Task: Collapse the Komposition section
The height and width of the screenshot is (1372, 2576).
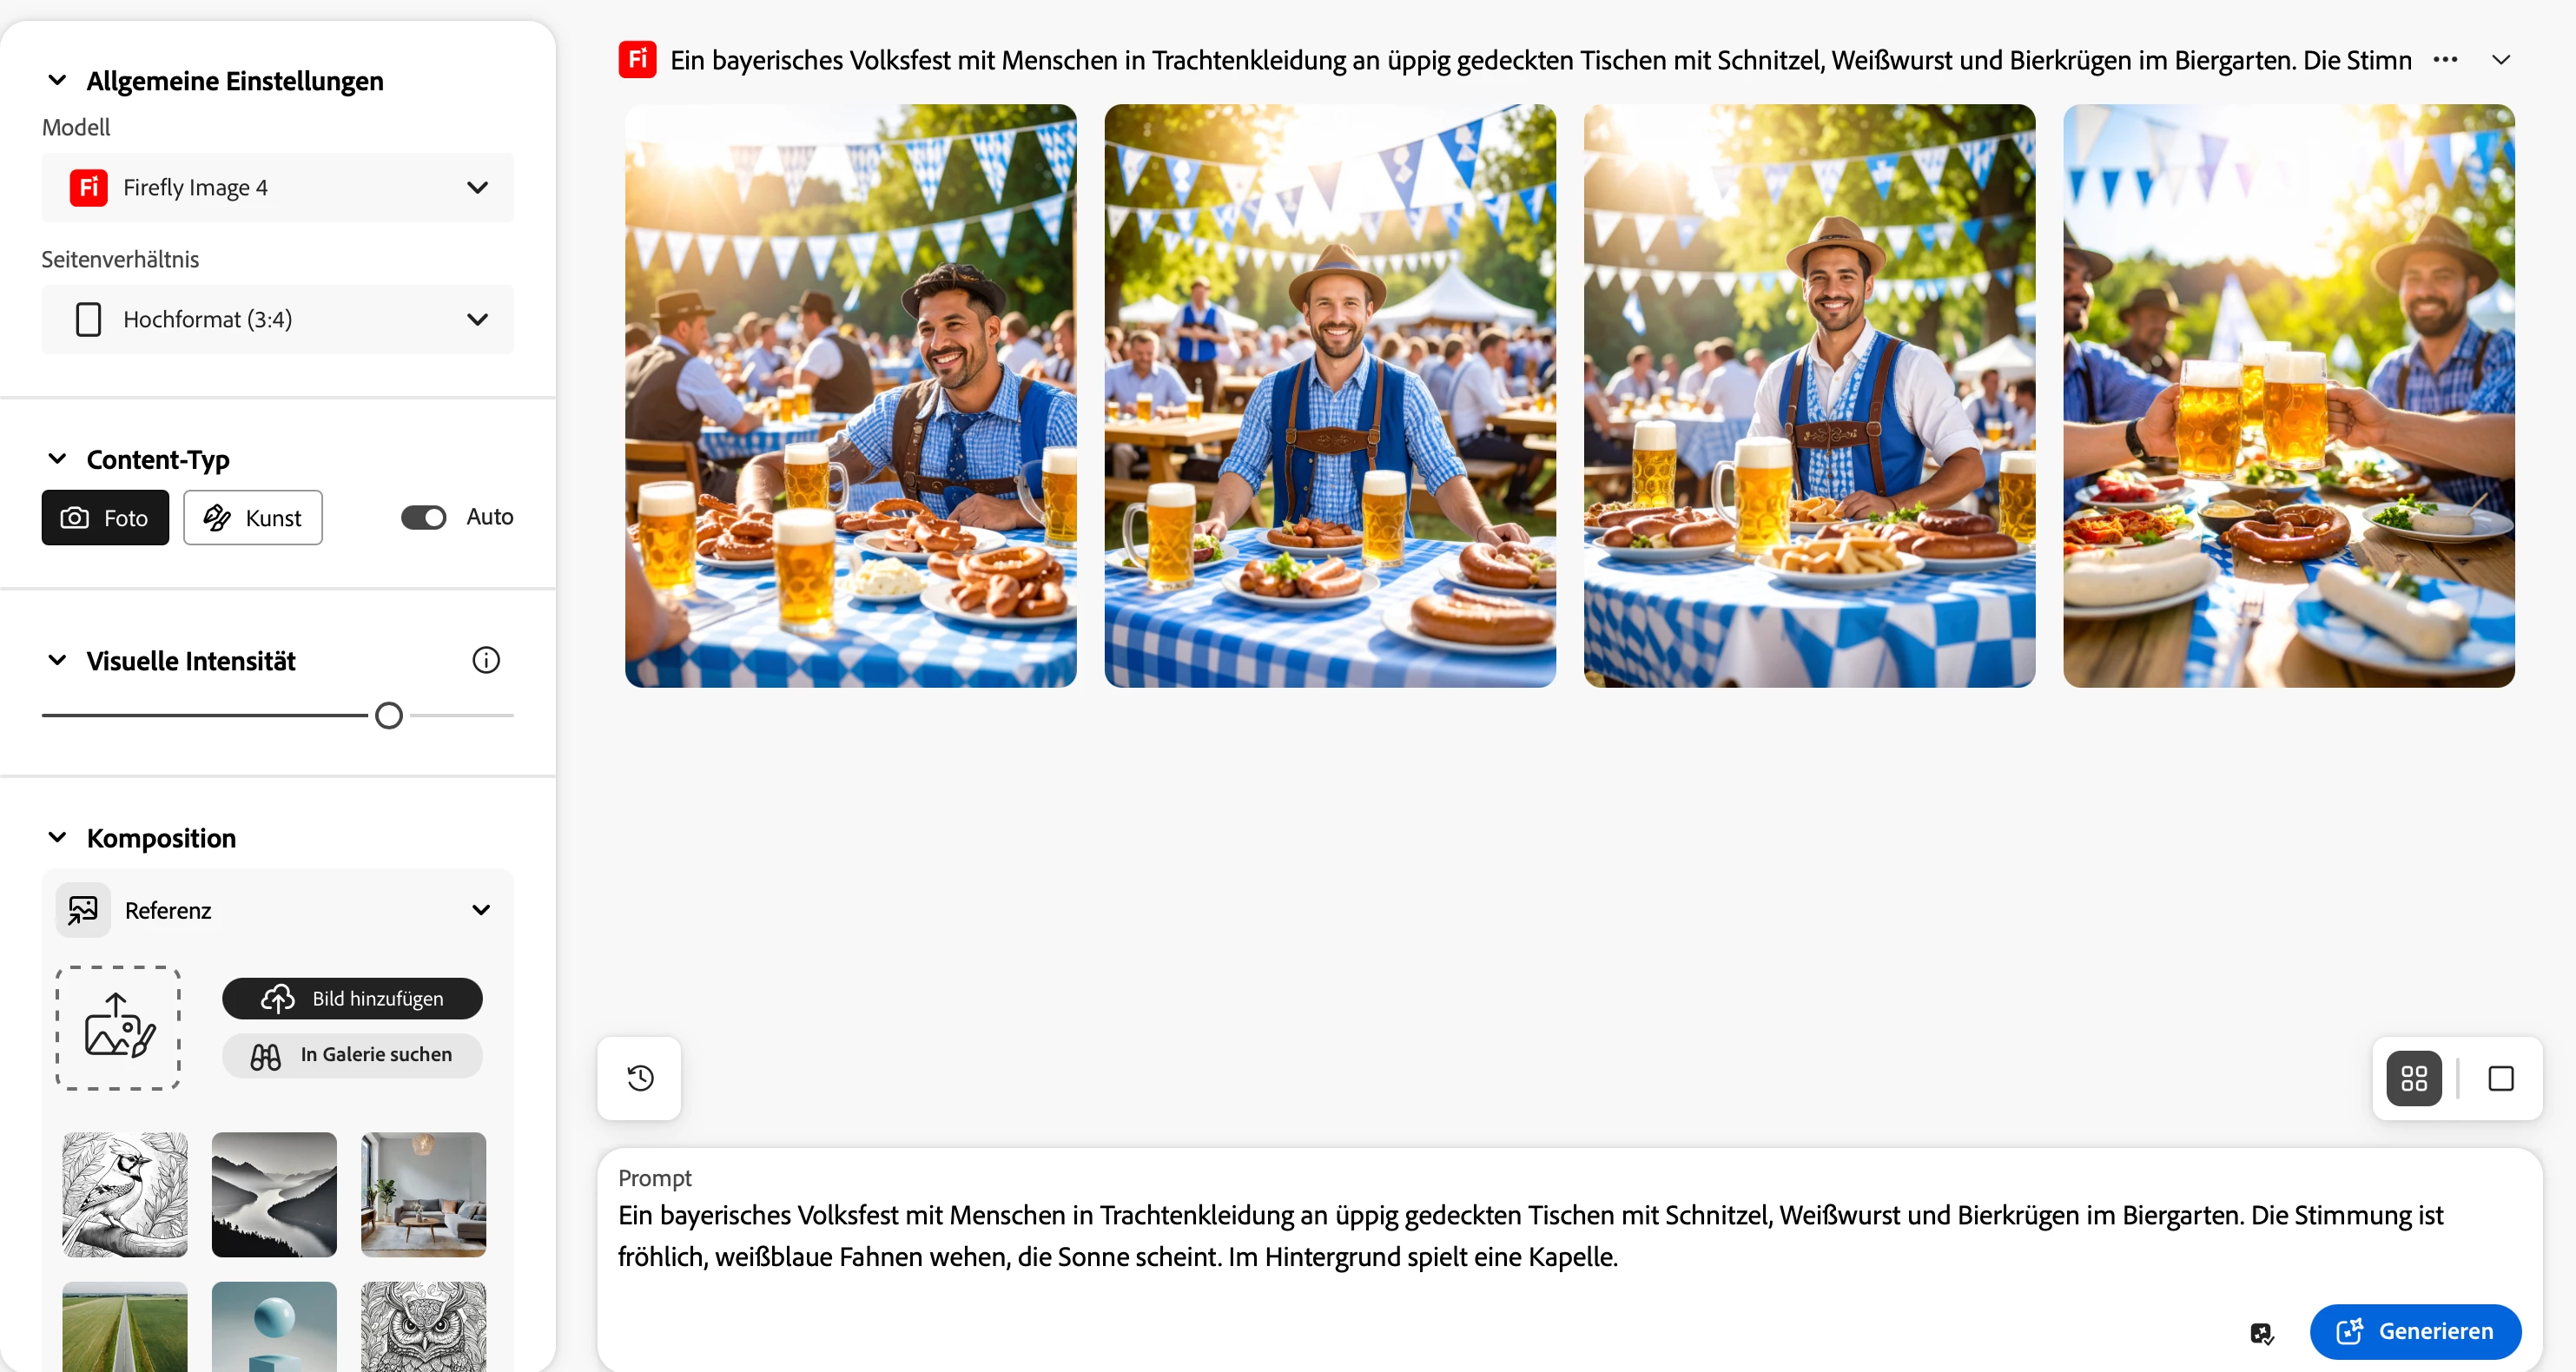Action: 57,837
